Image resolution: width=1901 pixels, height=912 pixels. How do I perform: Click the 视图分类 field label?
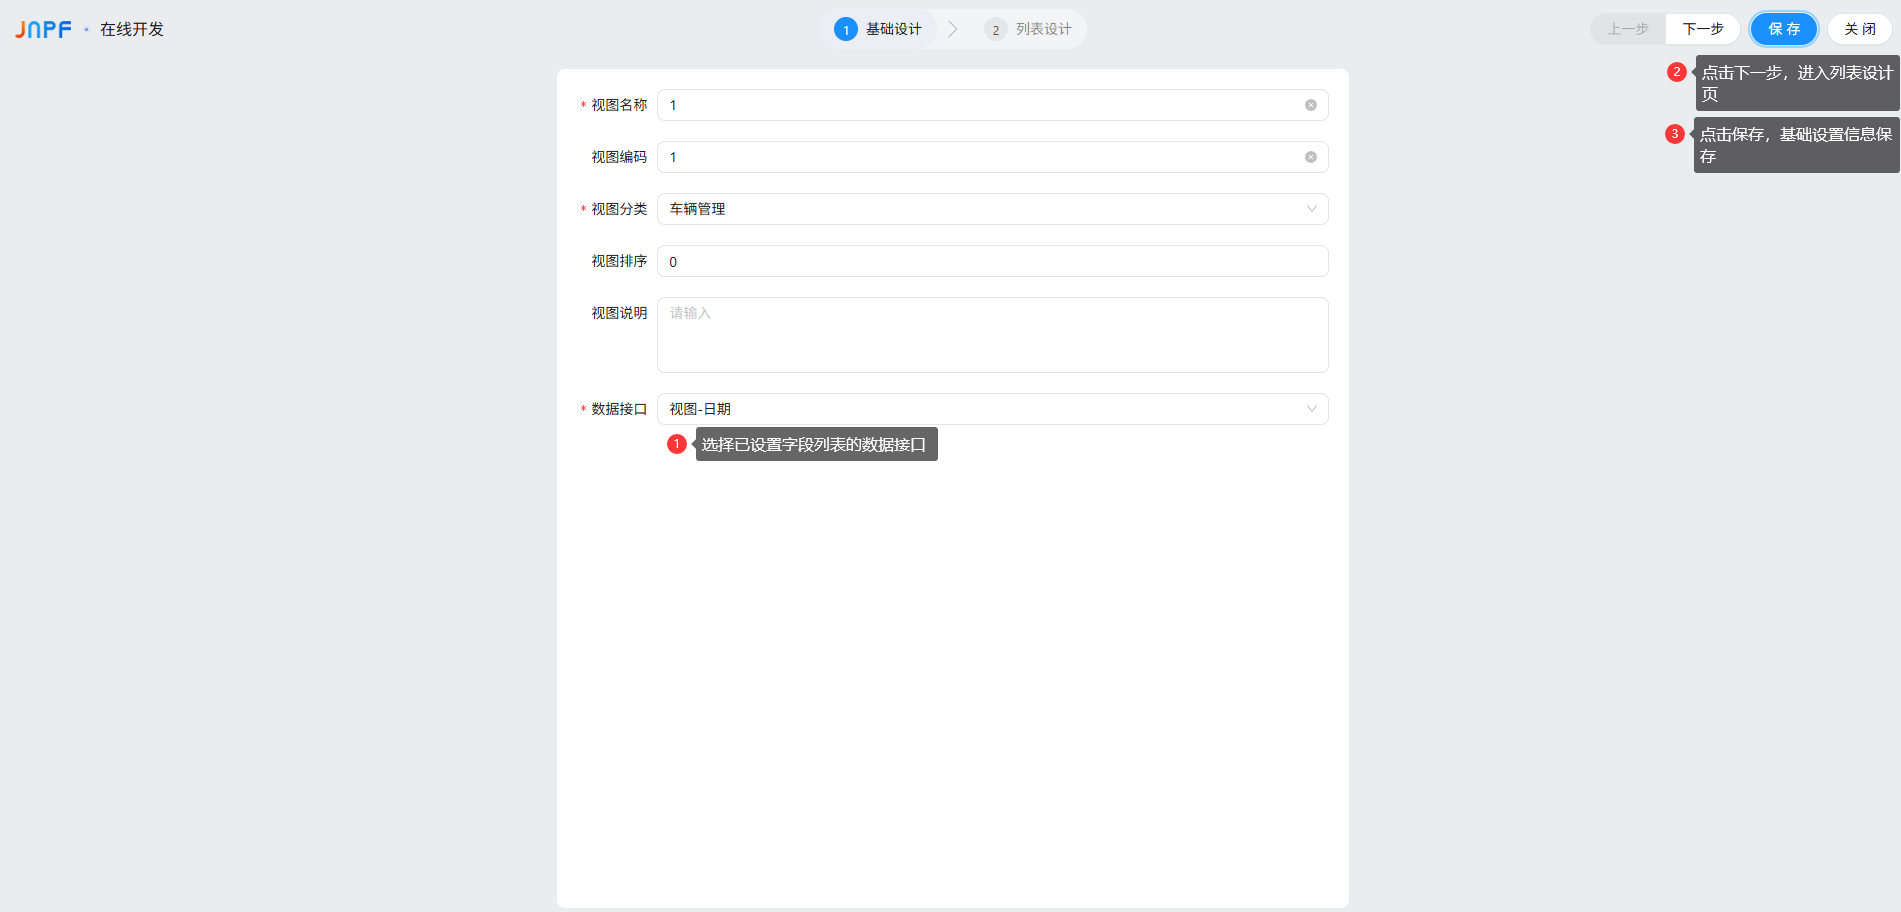pyautogui.click(x=619, y=209)
